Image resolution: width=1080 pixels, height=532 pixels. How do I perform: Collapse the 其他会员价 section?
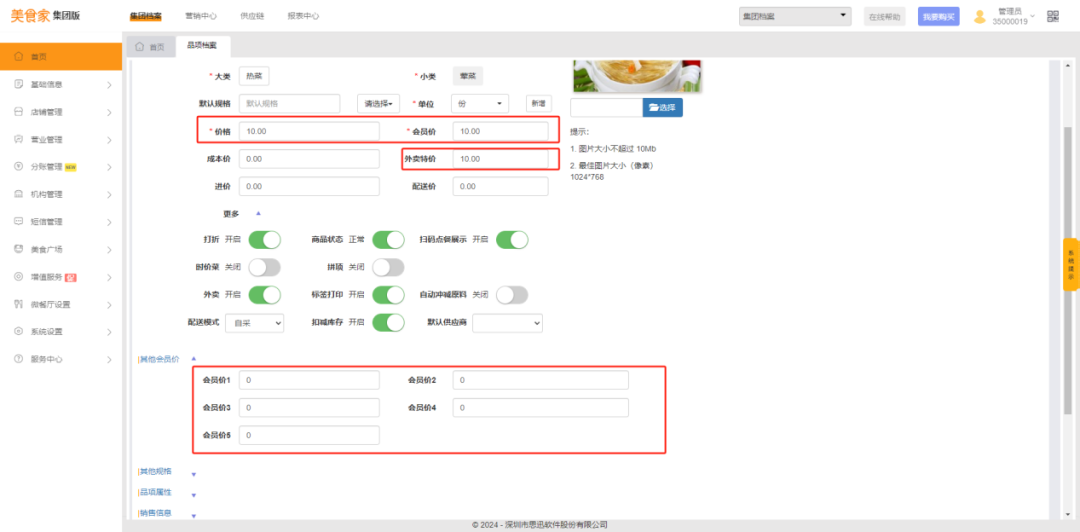click(194, 358)
